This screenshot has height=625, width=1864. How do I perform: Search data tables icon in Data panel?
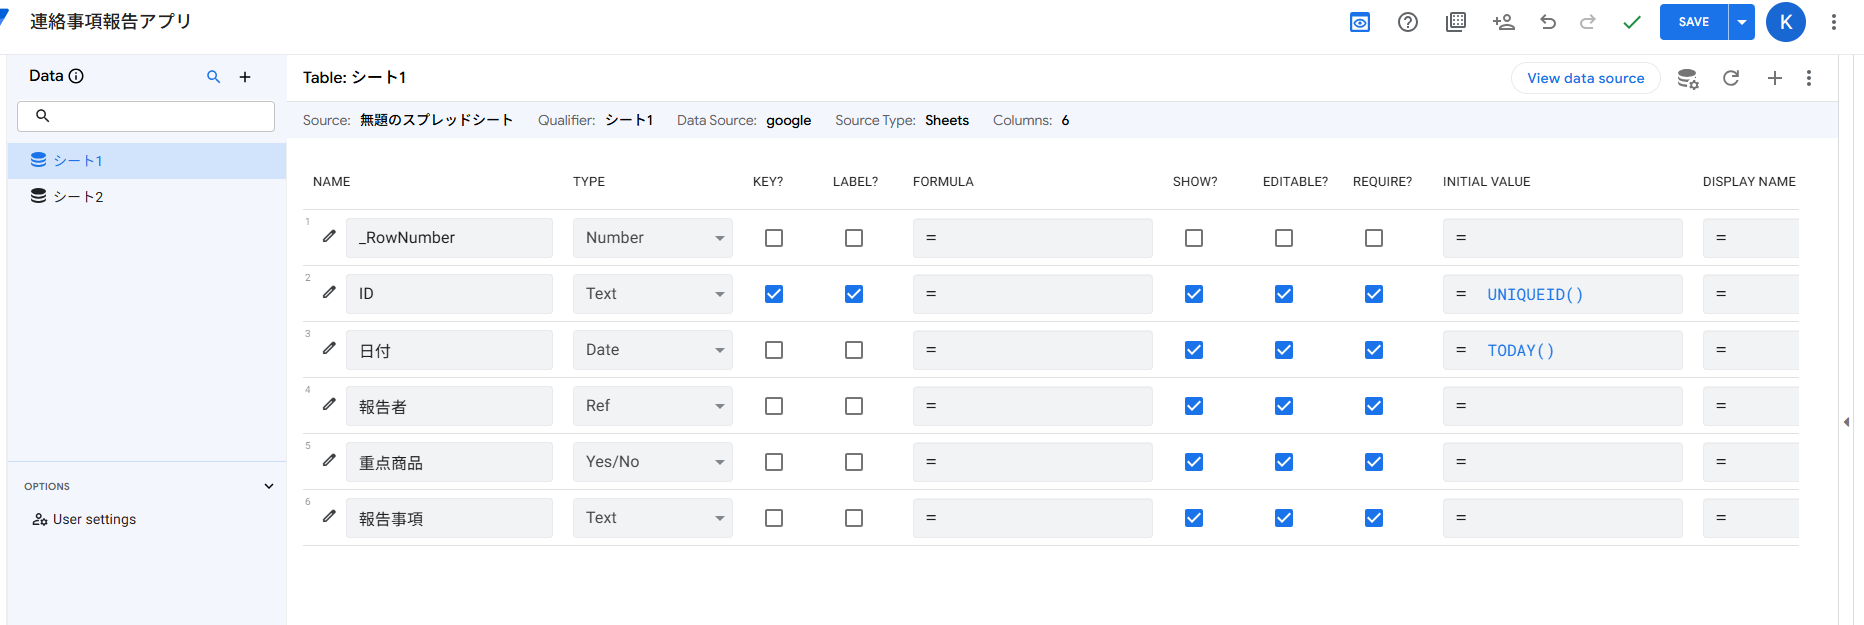(213, 77)
